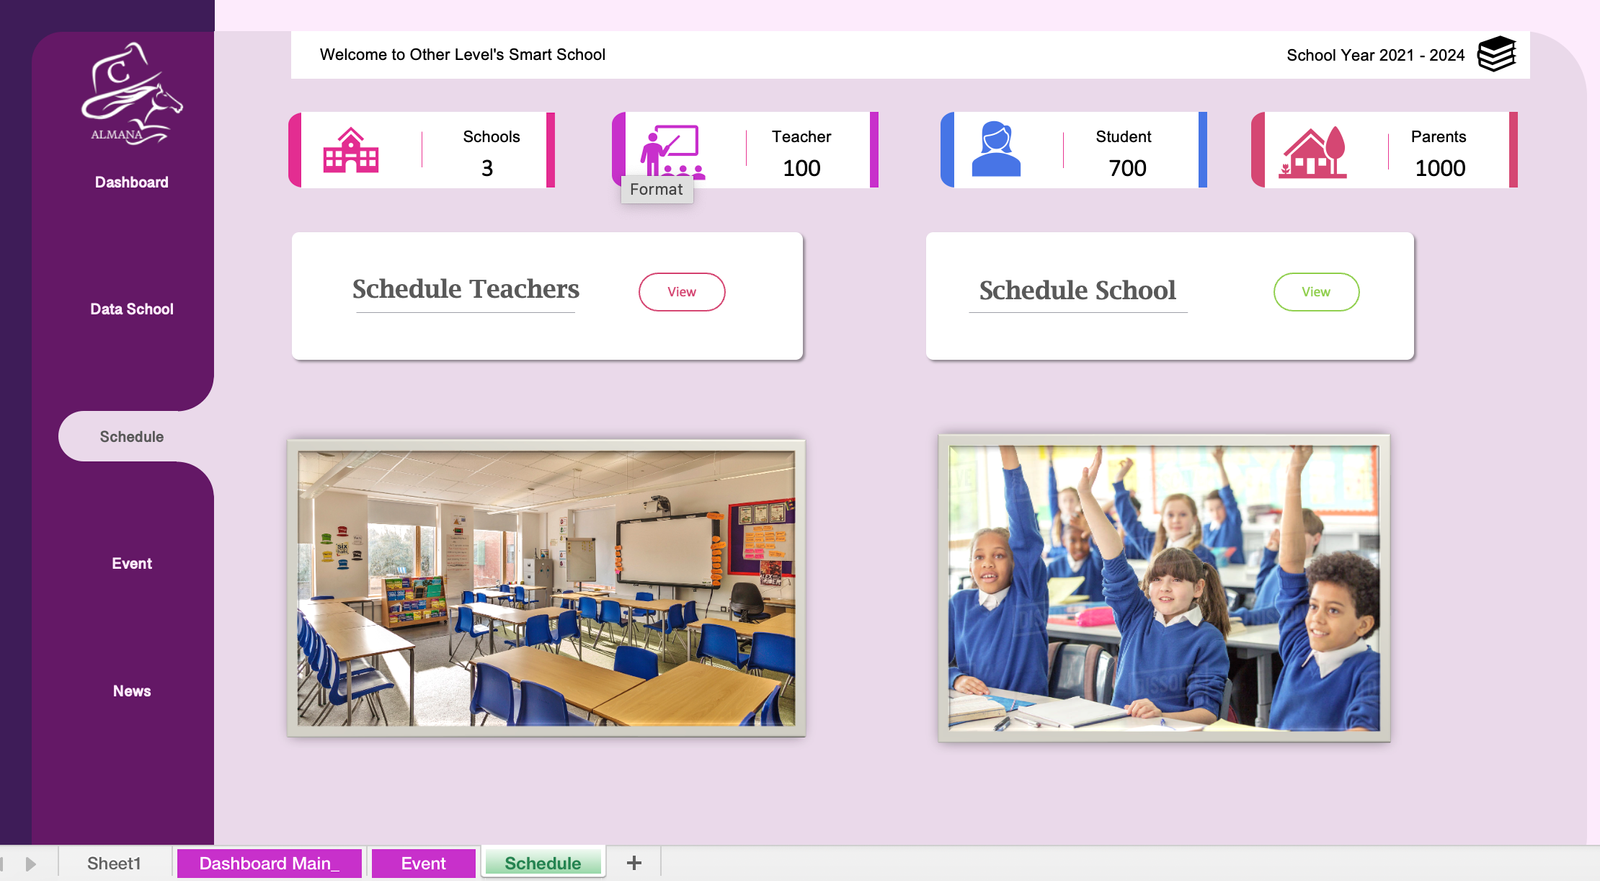View the Schedule School page
This screenshot has width=1600, height=881.
(x=1316, y=292)
